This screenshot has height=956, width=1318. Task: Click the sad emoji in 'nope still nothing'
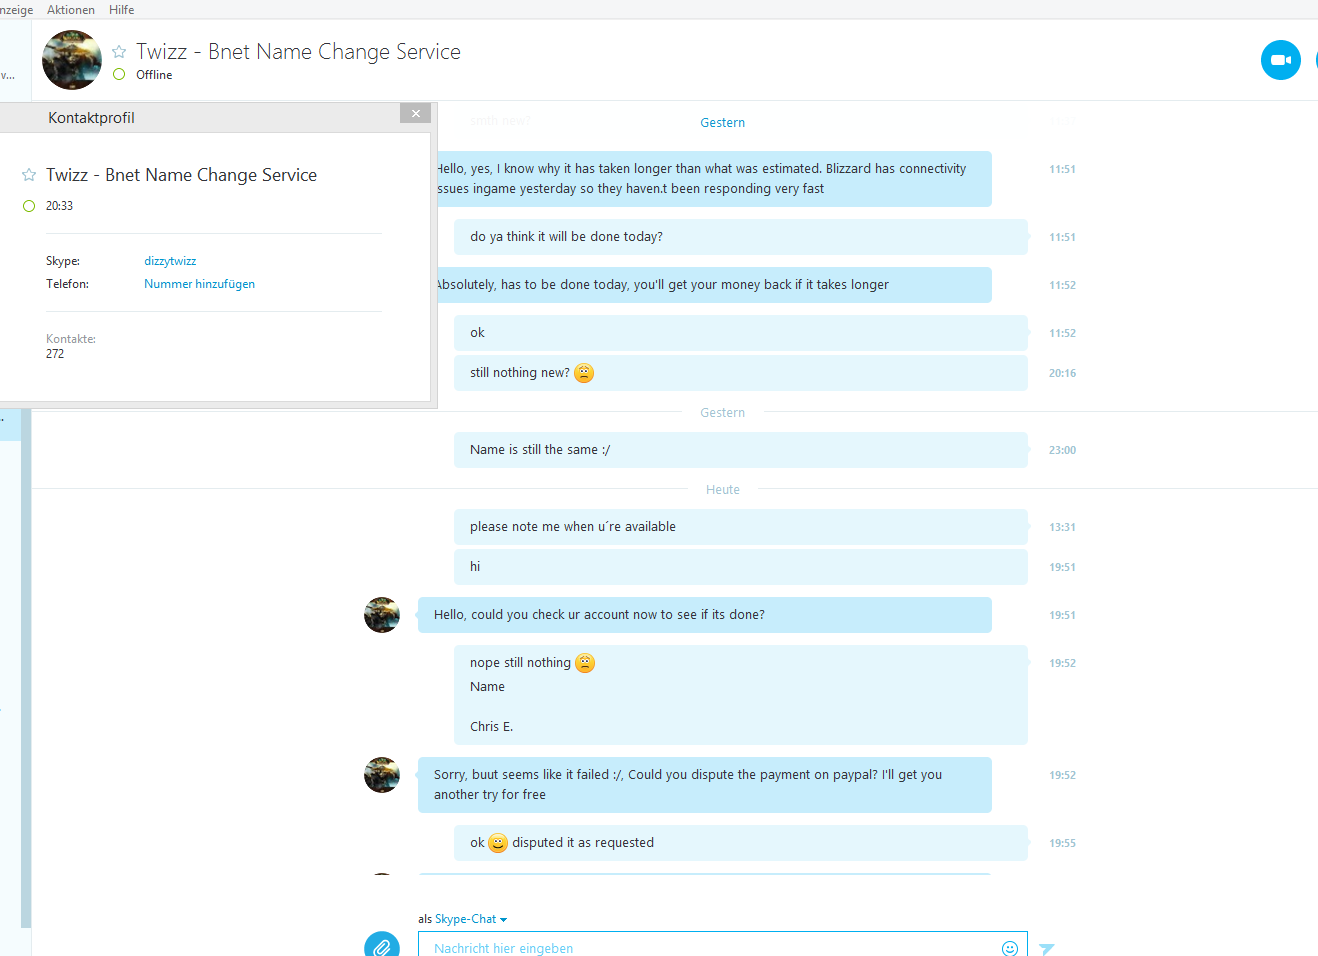tap(585, 663)
